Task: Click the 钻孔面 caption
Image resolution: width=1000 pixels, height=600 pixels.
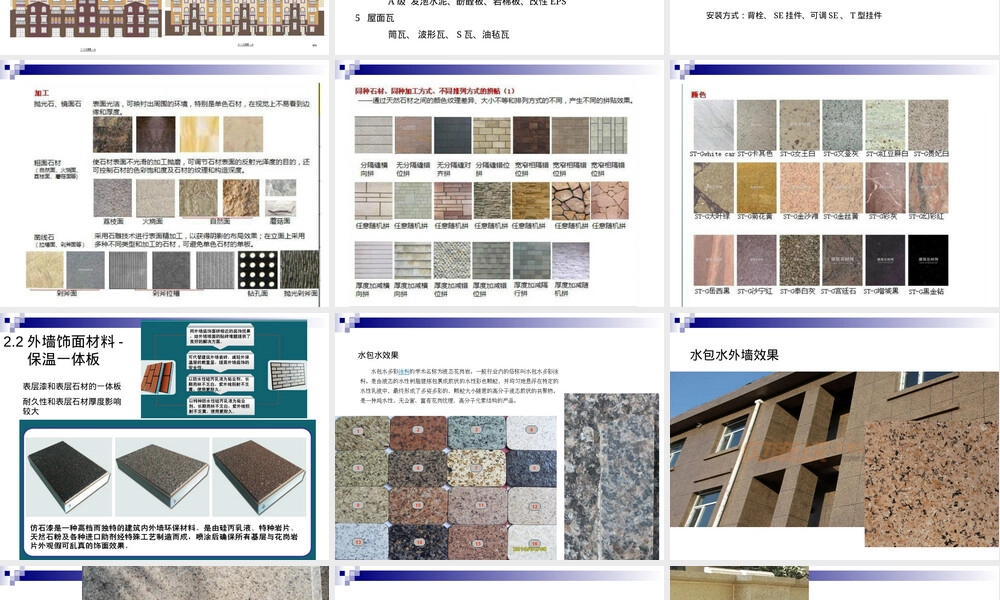Action: click(x=258, y=293)
